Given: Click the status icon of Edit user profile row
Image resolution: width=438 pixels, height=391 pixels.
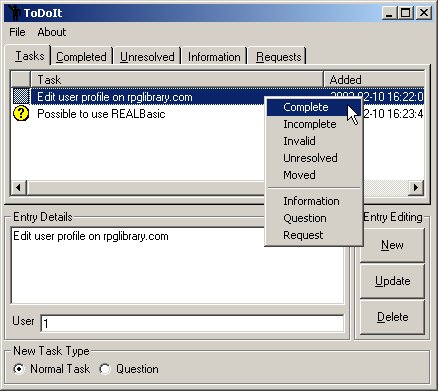Looking at the screenshot, I should click(x=21, y=96).
